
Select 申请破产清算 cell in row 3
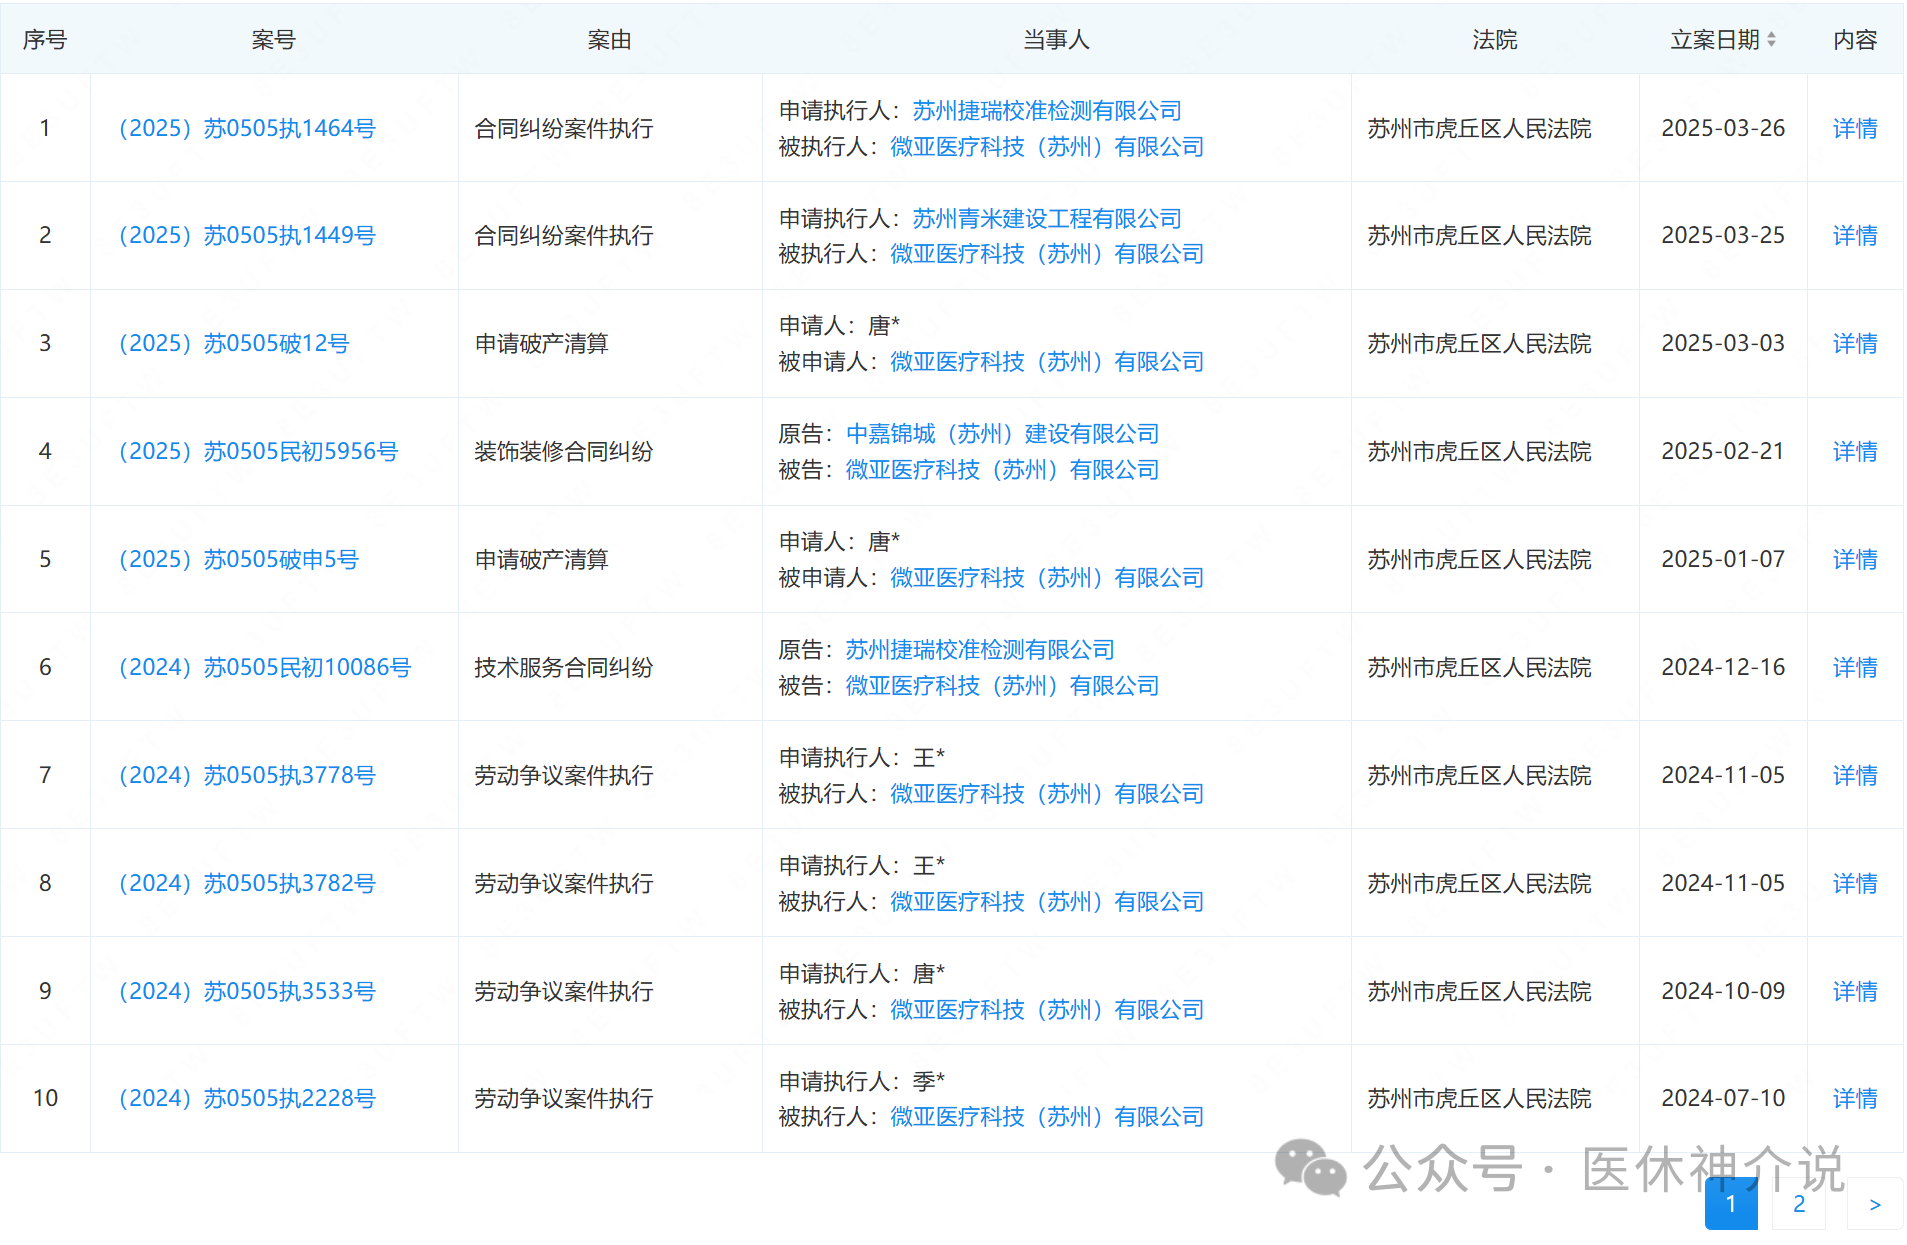(x=542, y=343)
